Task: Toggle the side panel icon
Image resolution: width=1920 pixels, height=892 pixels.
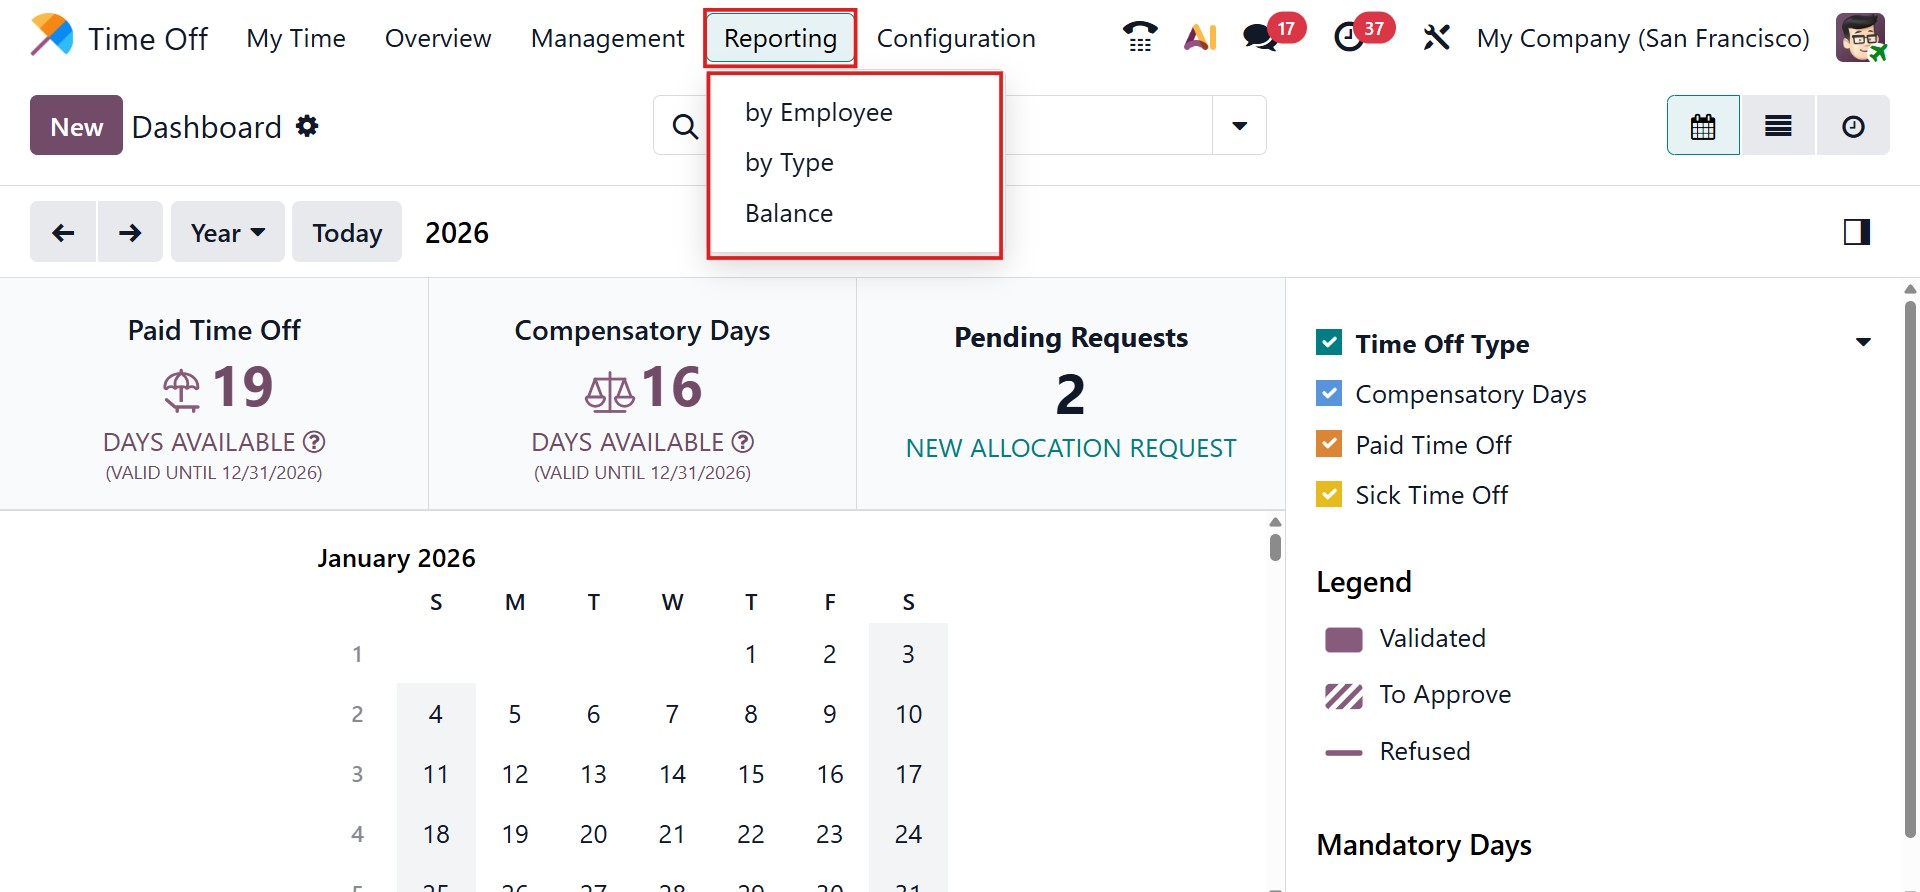Action: click(1857, 232)
